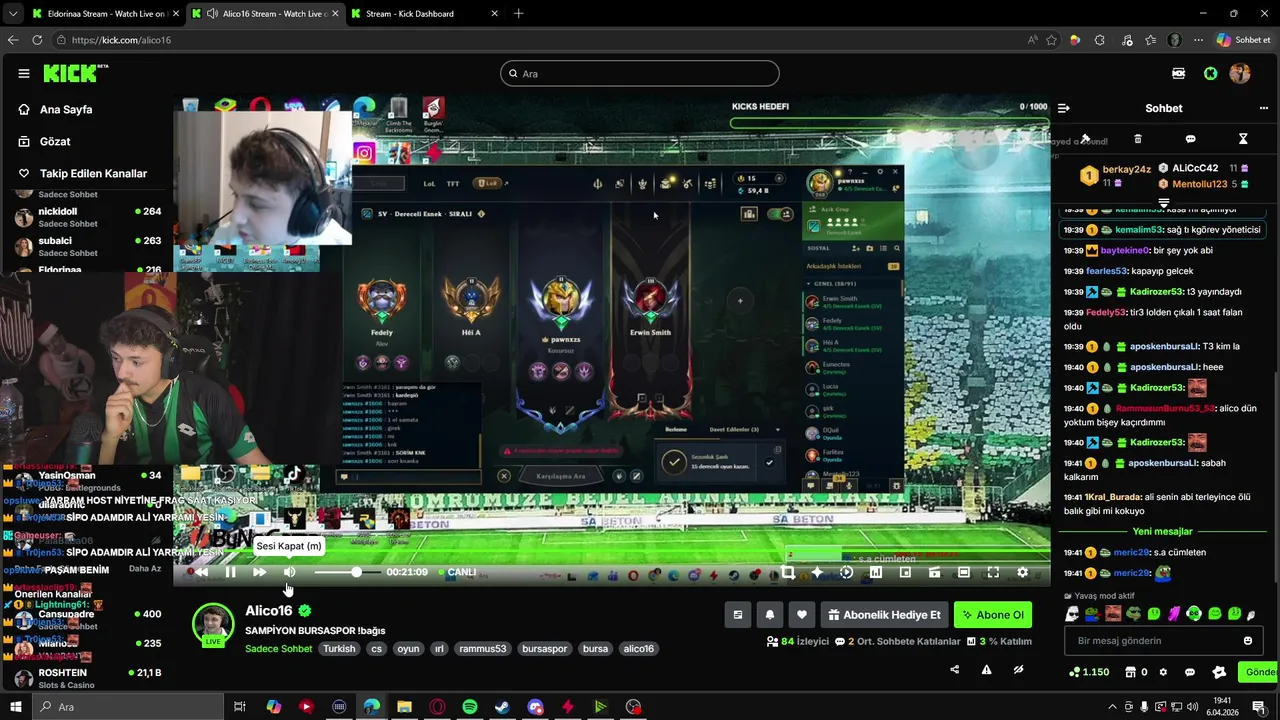Open chat options three-dot menu
Screen dimensions: 1280x720
pyautogui.click(x=1264, y=108)
